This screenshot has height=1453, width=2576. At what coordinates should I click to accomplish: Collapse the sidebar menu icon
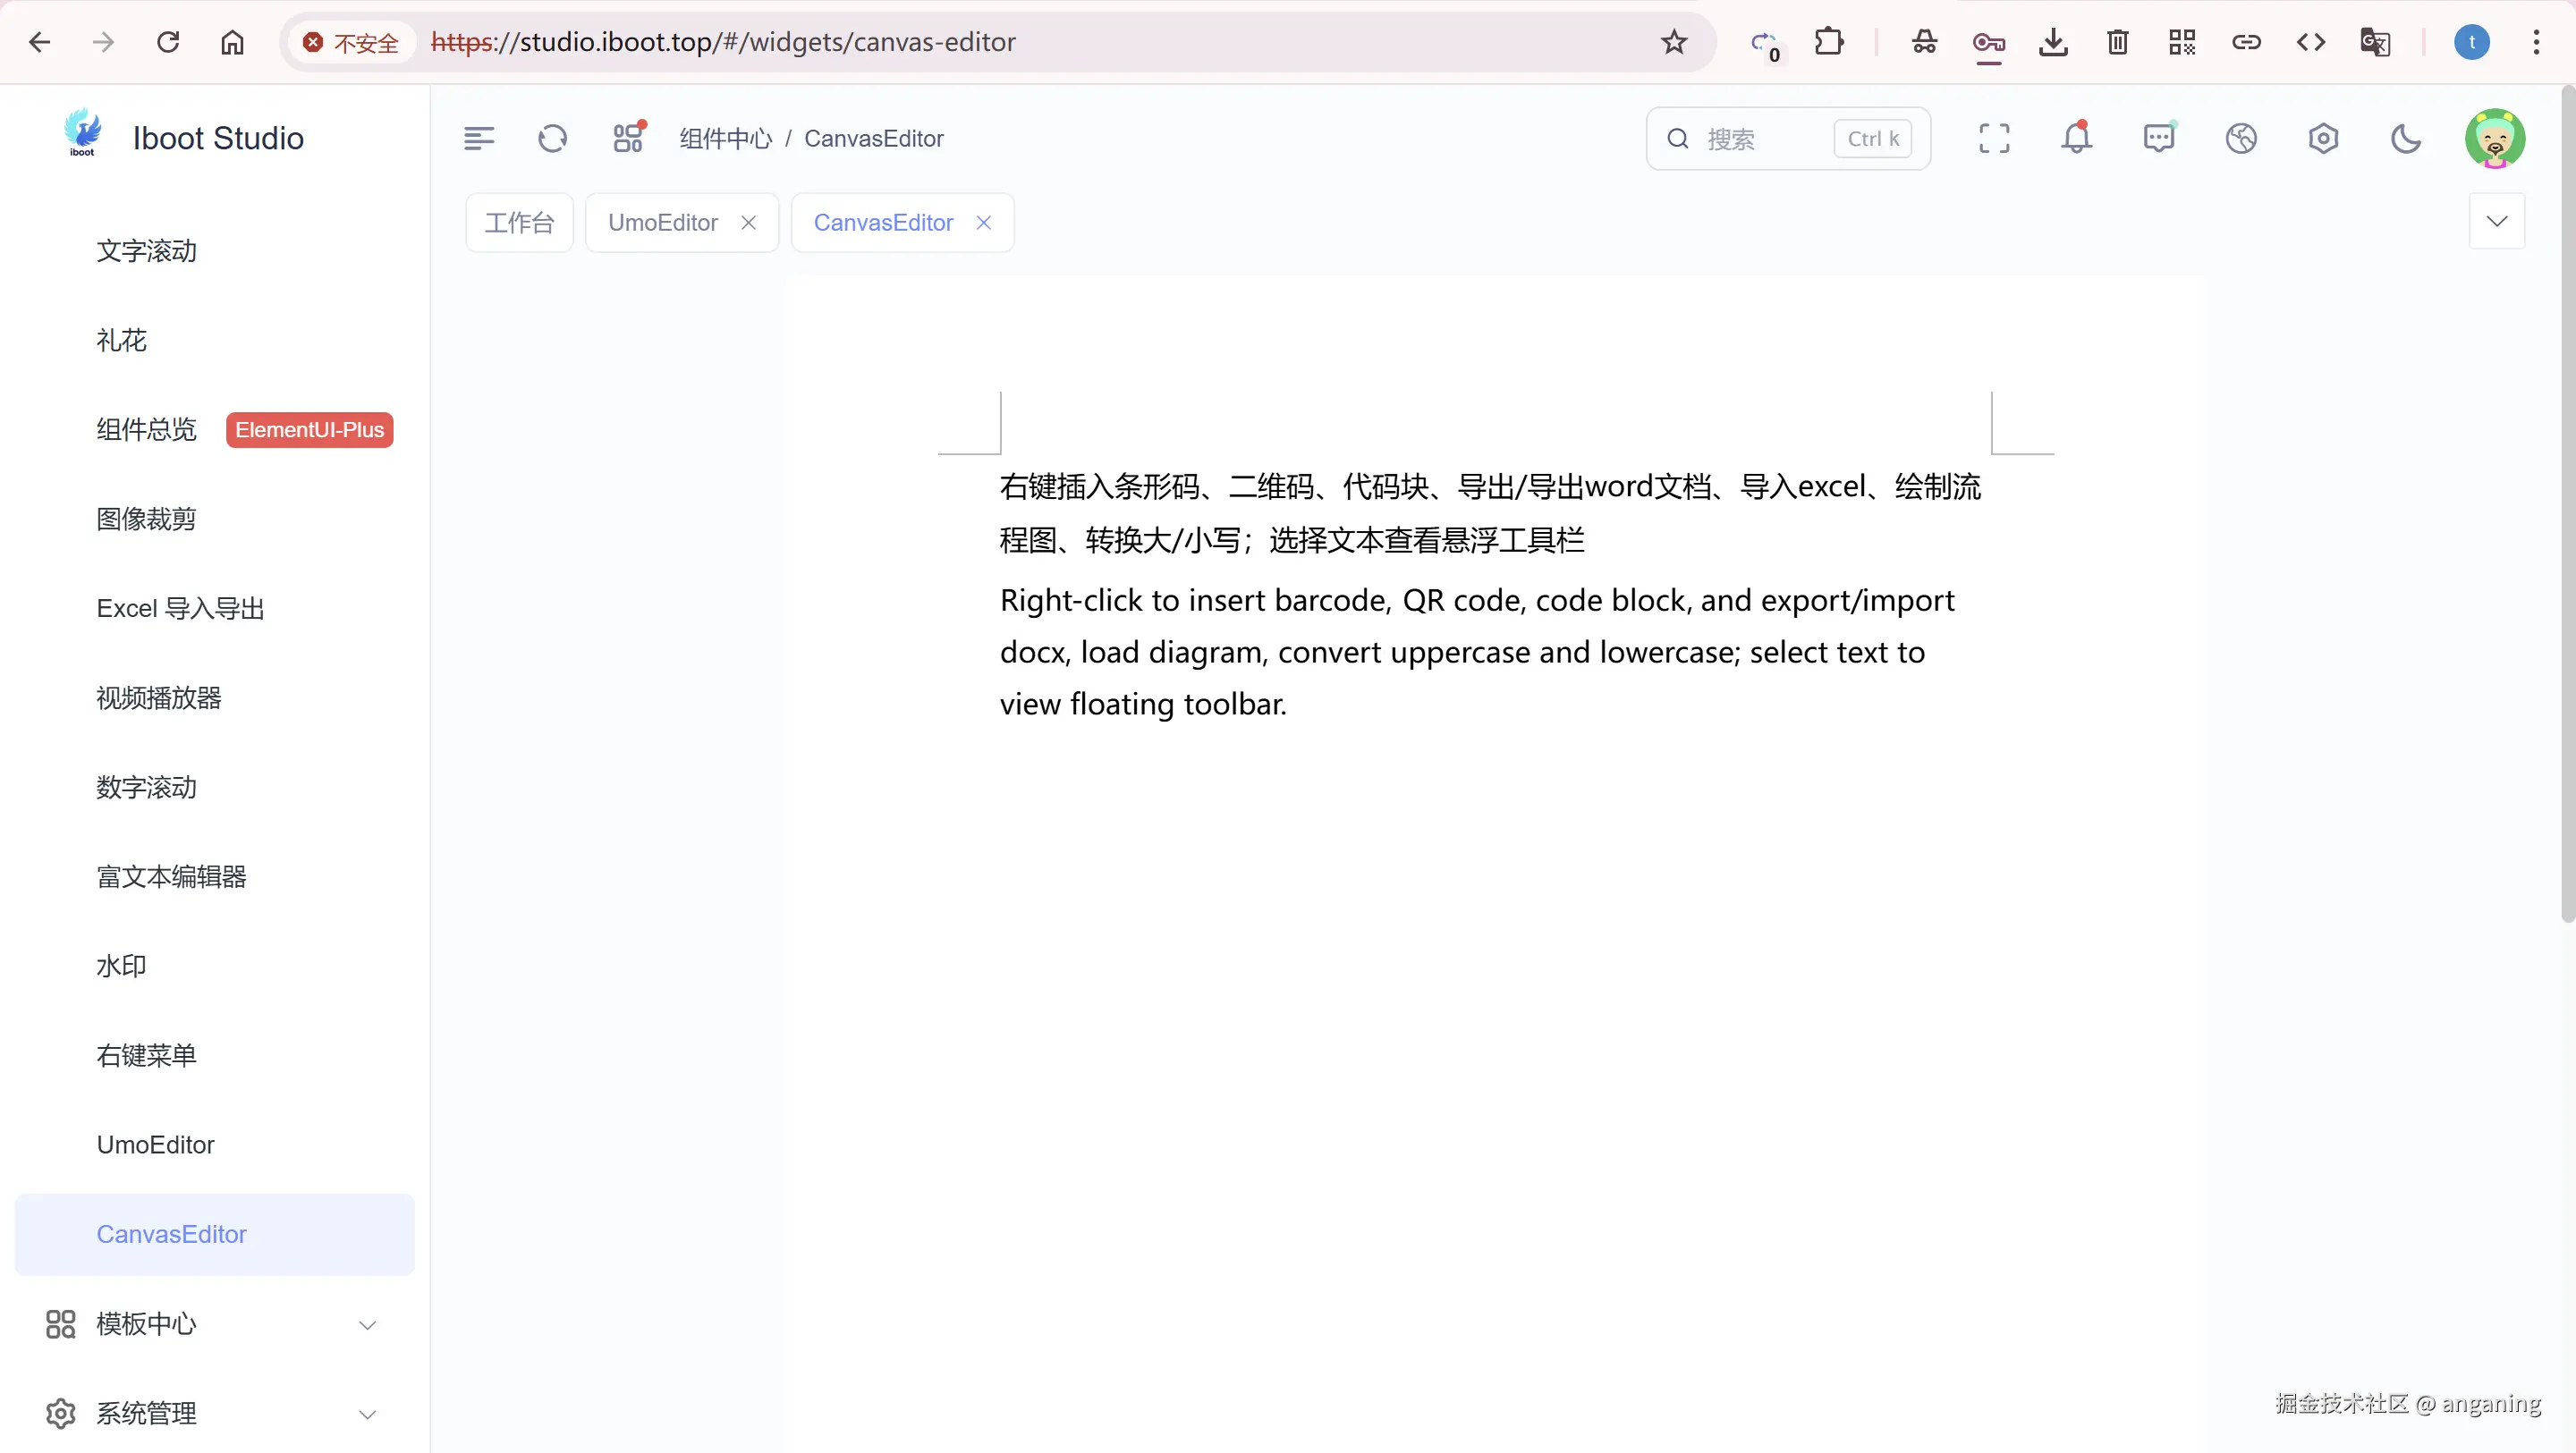click(x=479, y=138)
